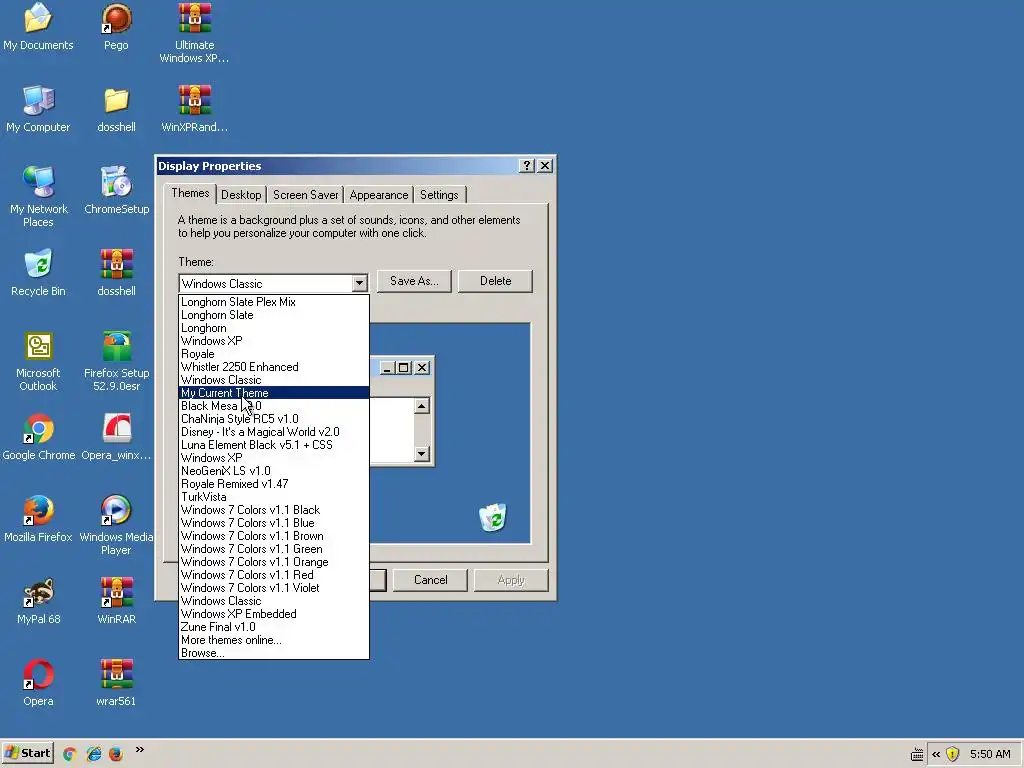
Task: Choose Longhorn Slate Plex Mix theme
Action: tap(274, 302)
